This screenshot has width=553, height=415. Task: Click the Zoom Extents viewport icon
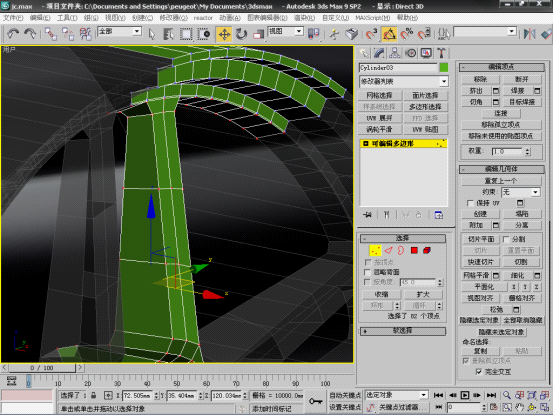(x=532, y=395)
